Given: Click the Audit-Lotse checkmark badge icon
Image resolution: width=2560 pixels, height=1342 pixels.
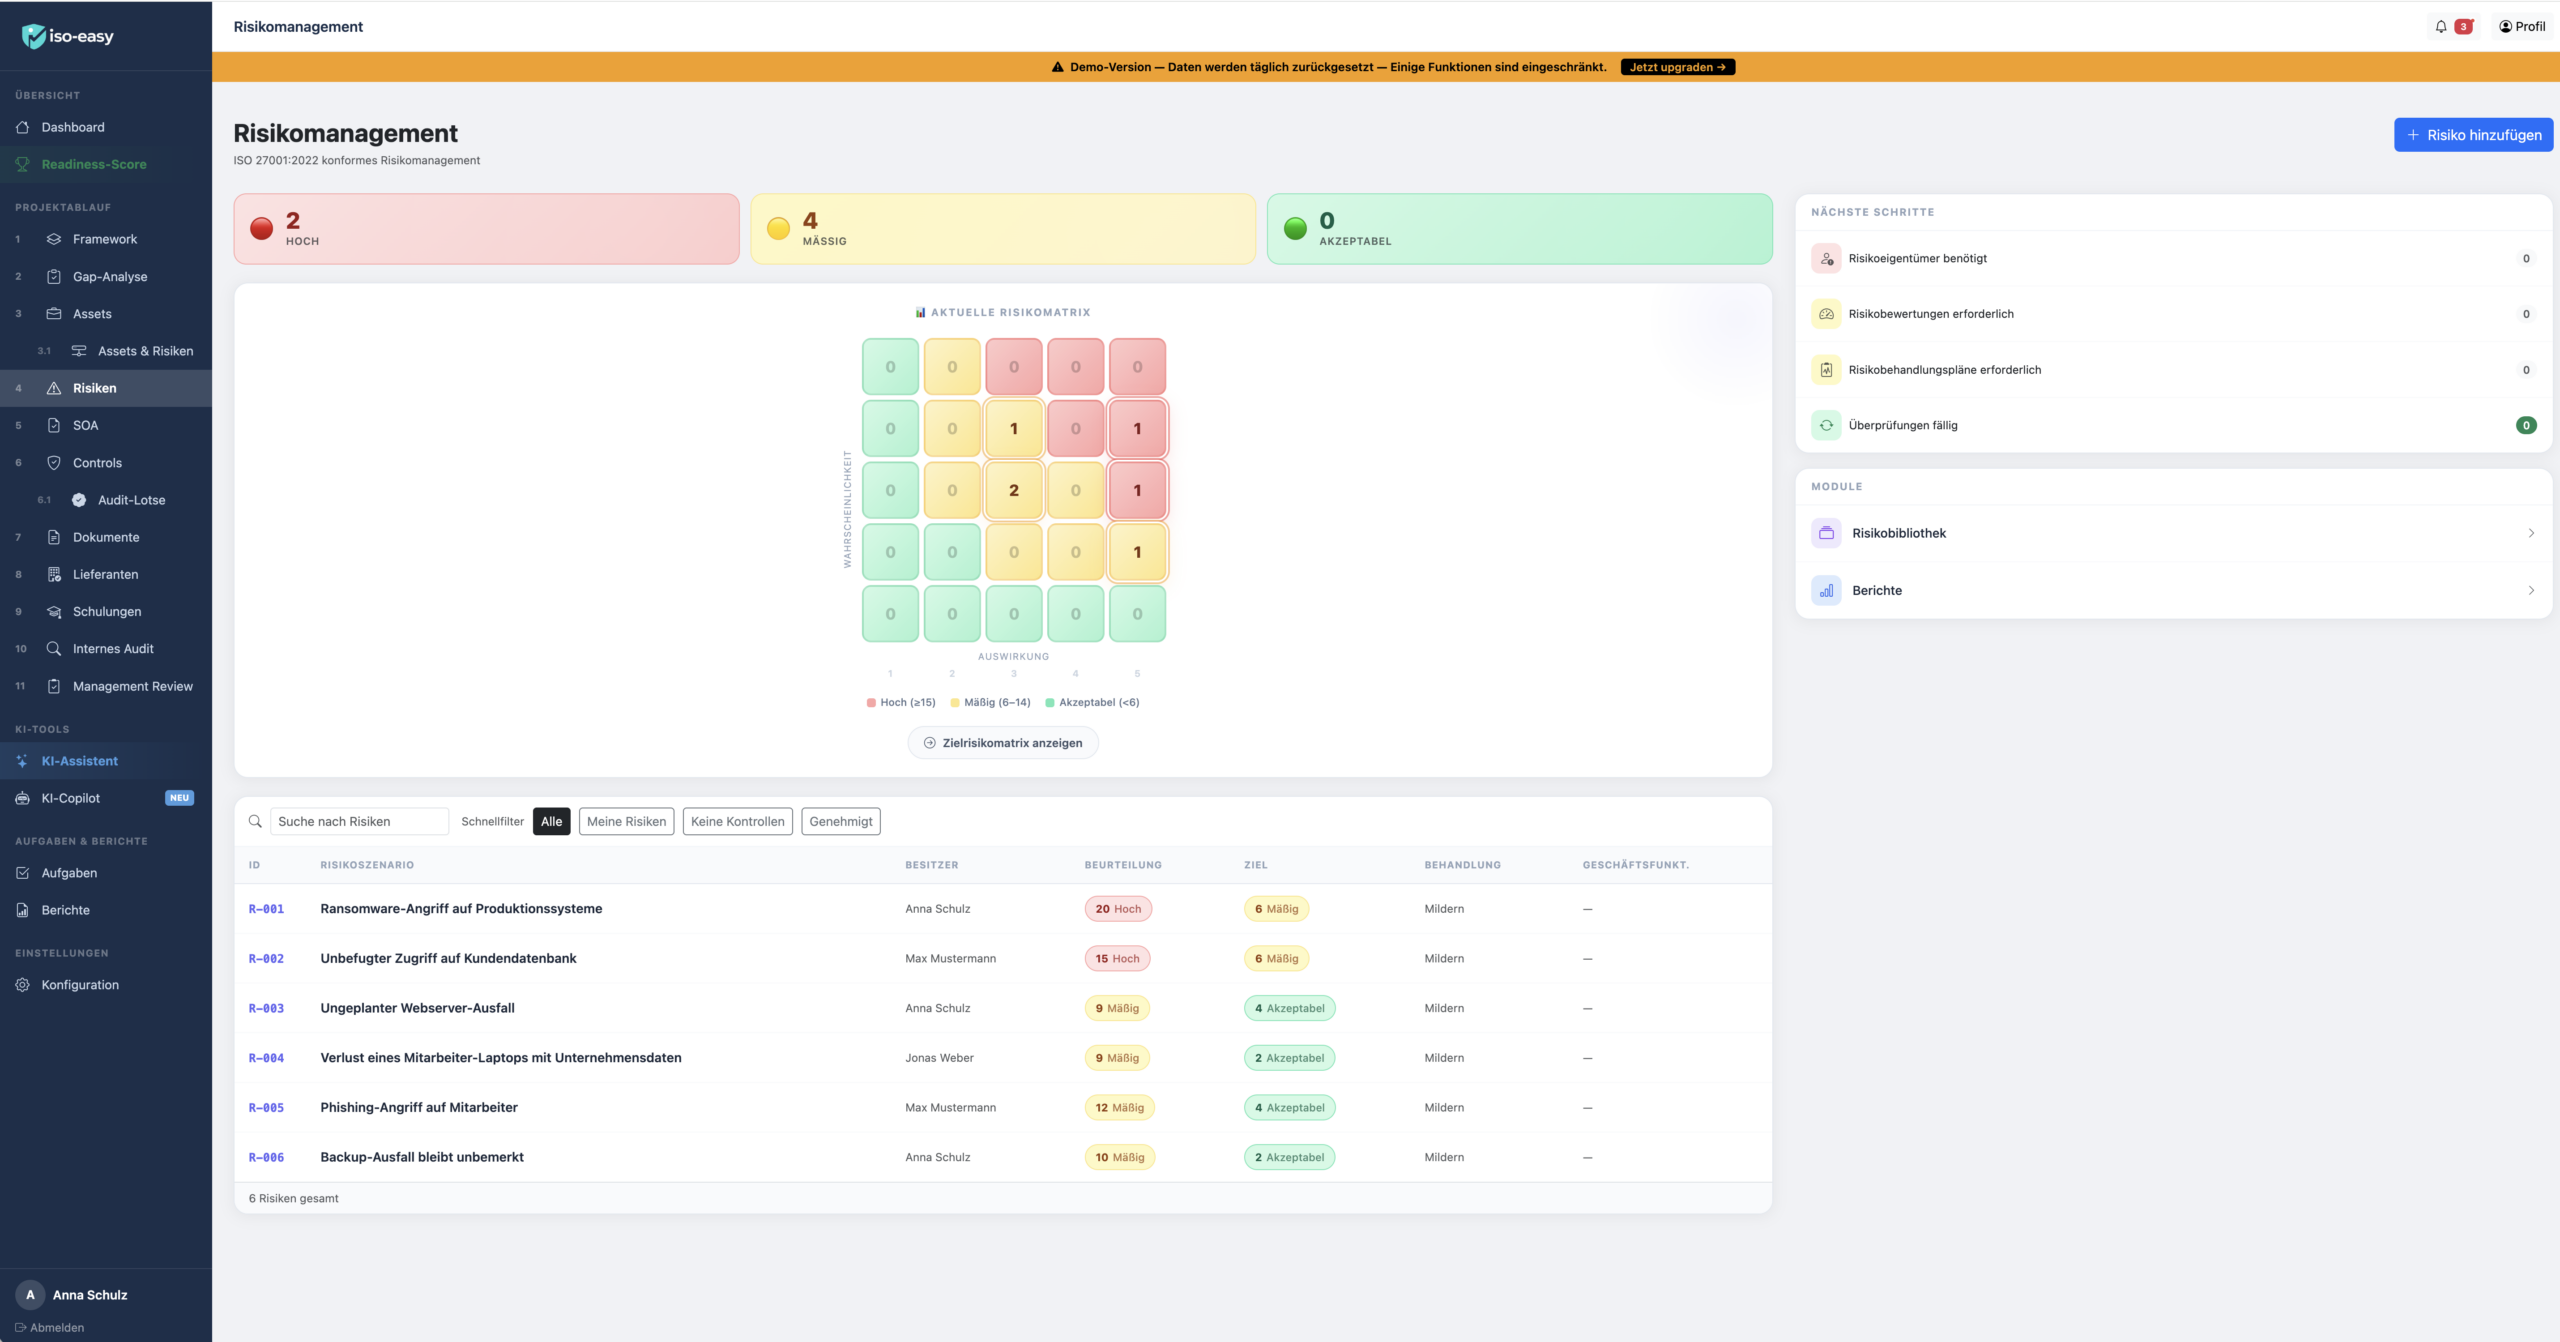Looking at the screenshot, I should coord(79,500).
